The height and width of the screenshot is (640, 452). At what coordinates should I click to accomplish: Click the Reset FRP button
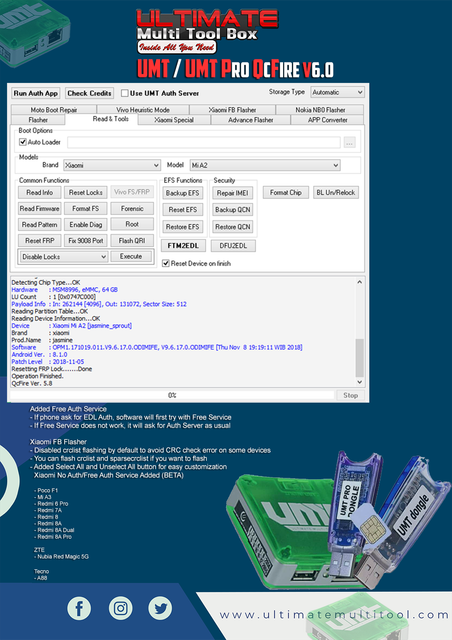coord(40,241)
